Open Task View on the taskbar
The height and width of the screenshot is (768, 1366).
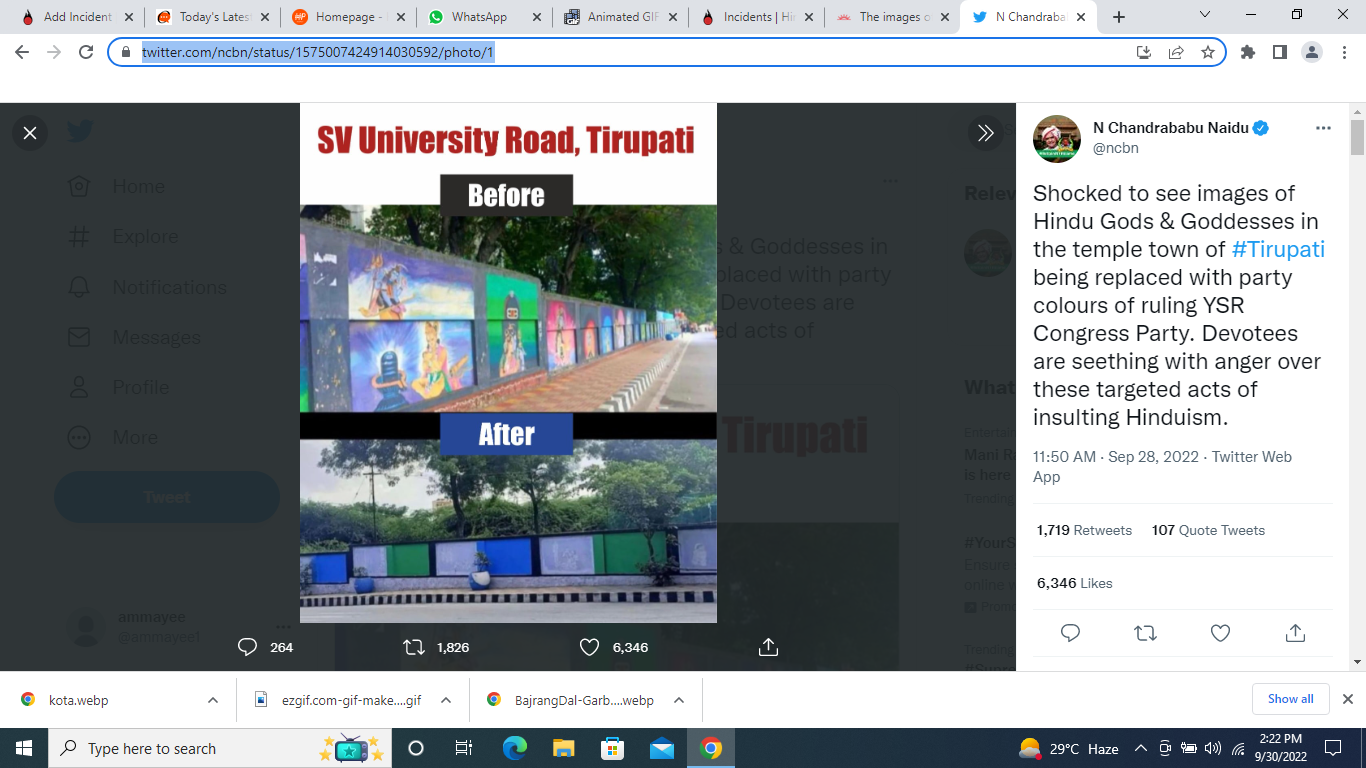(x=464, y=748)
